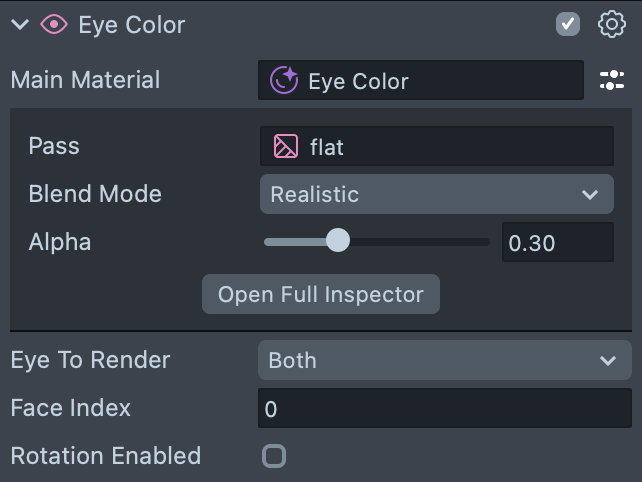
Task: Collapse the Eye Color component chevron
Action: point(20,25)
